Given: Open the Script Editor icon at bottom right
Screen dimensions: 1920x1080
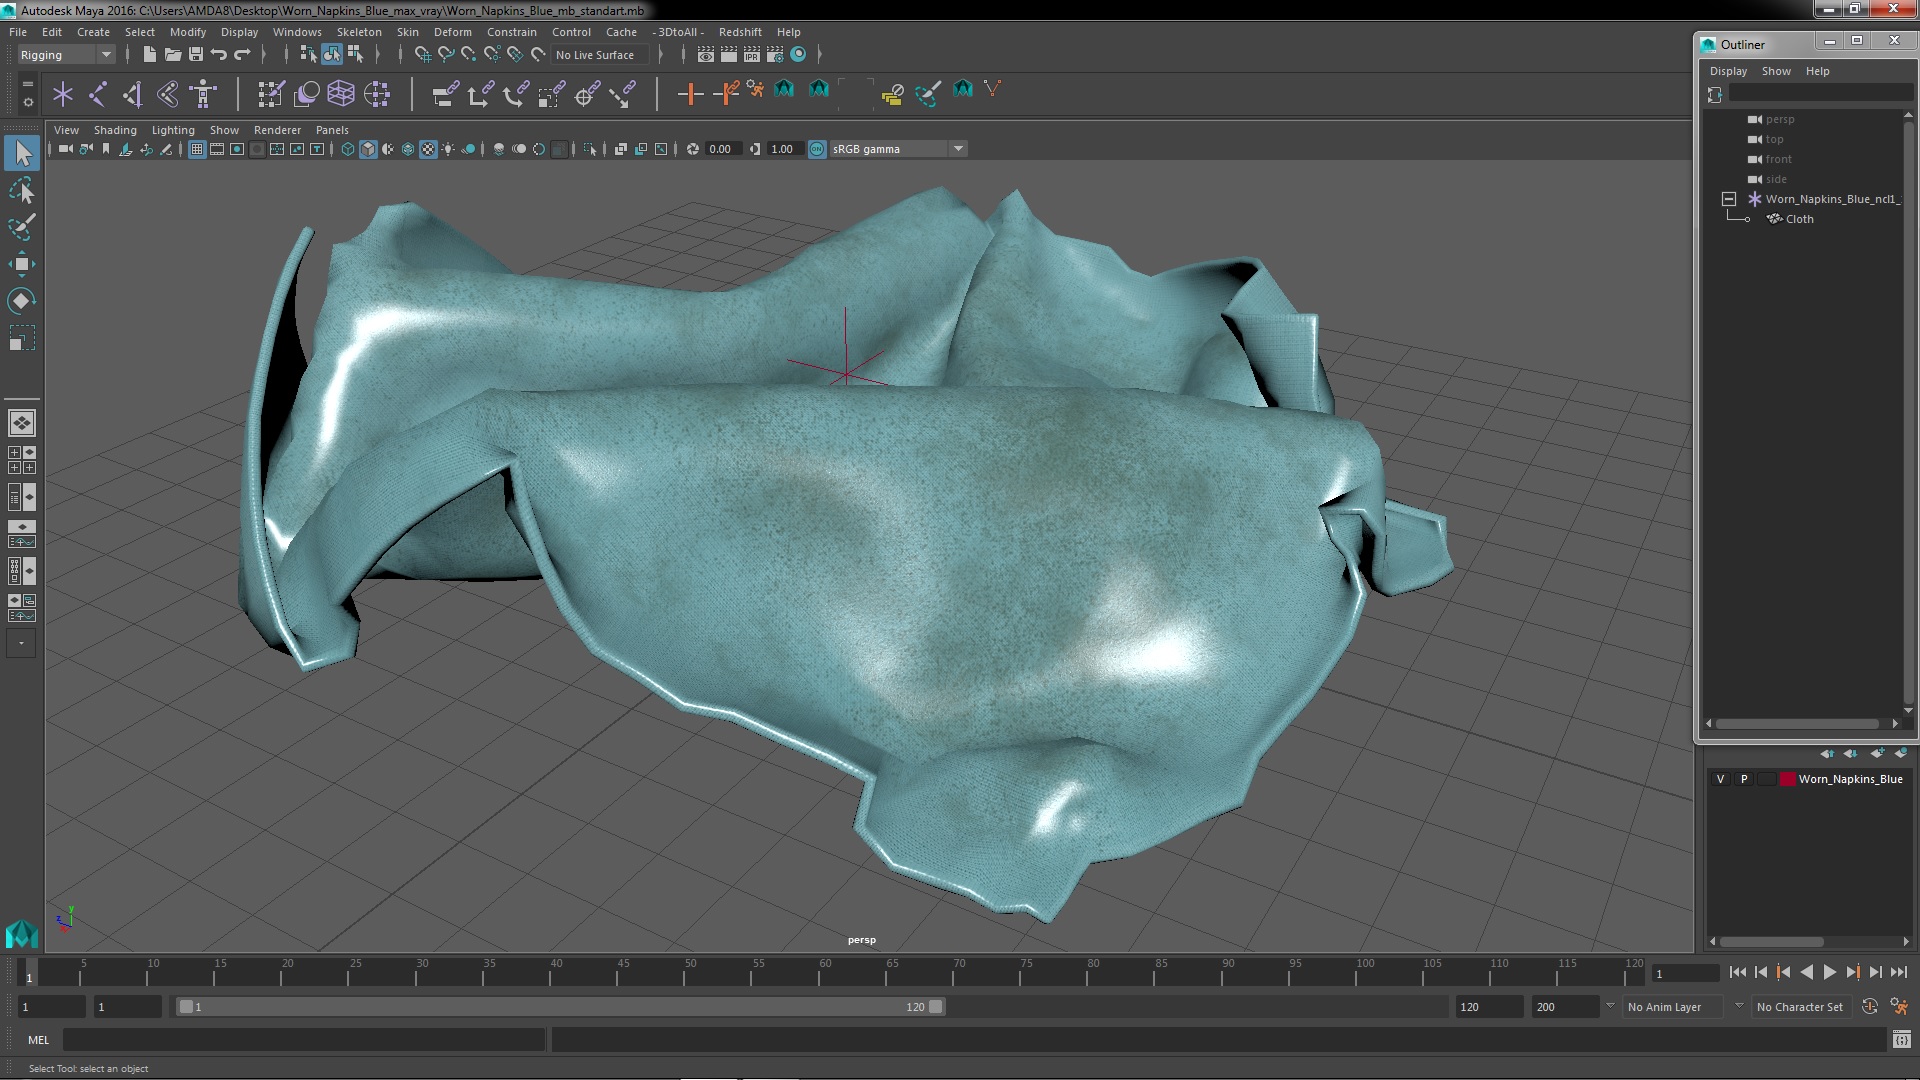Looking at the screenshot, I should (1901, 1040).
